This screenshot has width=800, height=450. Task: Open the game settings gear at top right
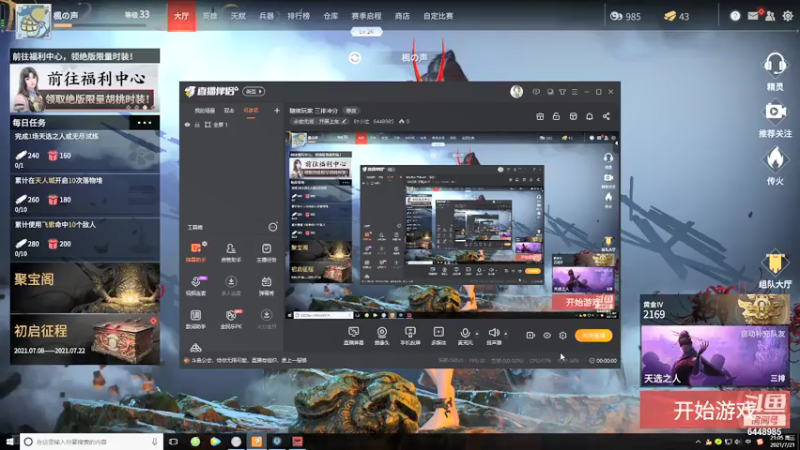tap(788, 16)
